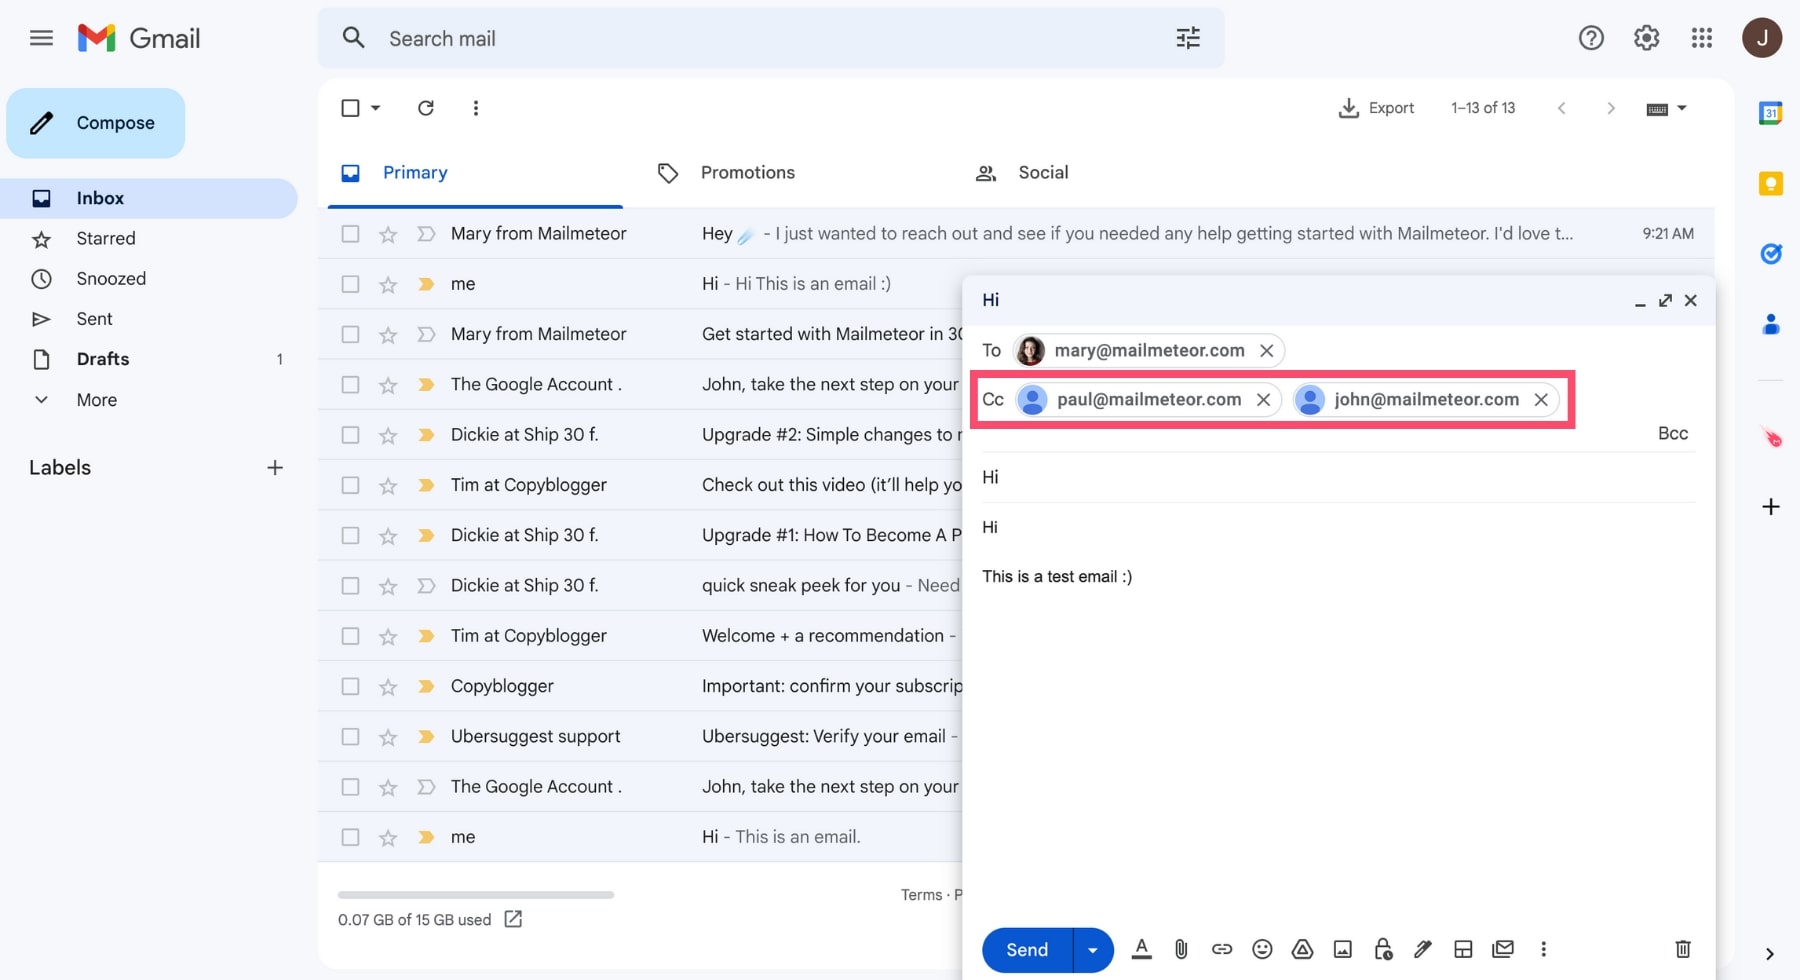
Task: Open Google Calendar from the side panel
Action: coord(1770,113)
